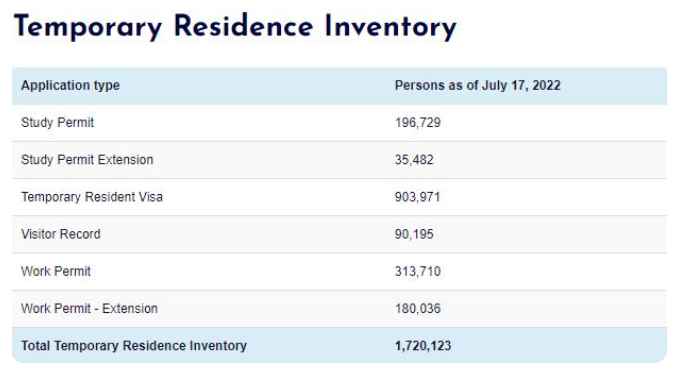The image size is (677, 370).
Task: Click the word Inventory in the title
Action: tap(390, 27)
